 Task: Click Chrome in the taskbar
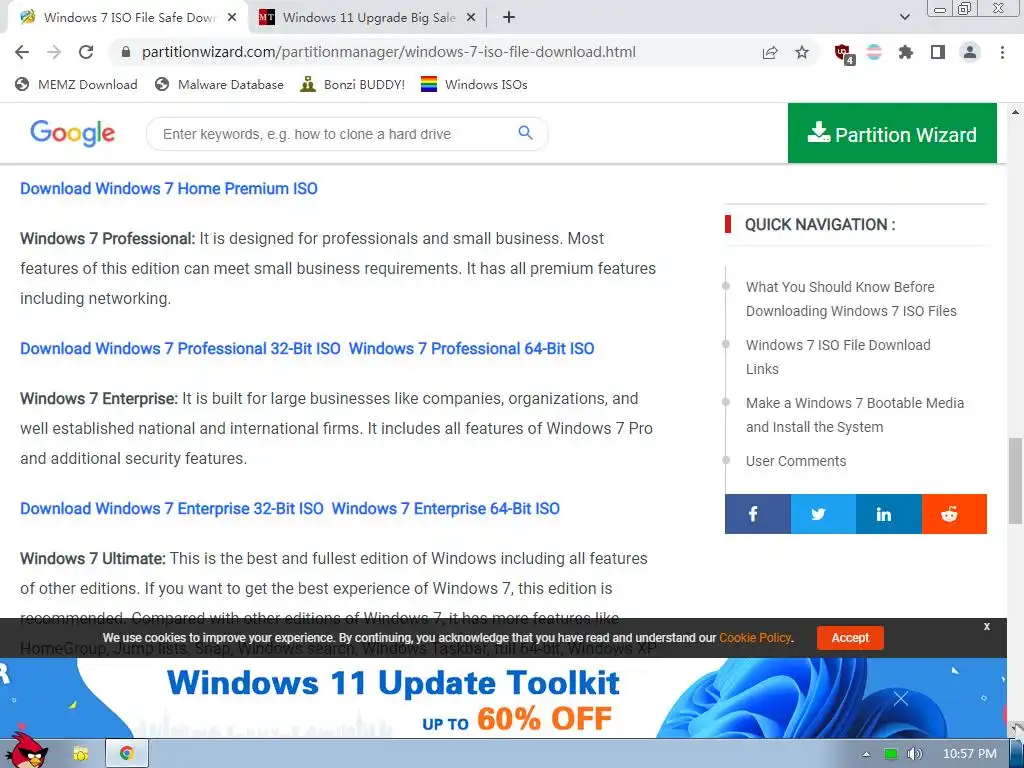click(127, 754)
